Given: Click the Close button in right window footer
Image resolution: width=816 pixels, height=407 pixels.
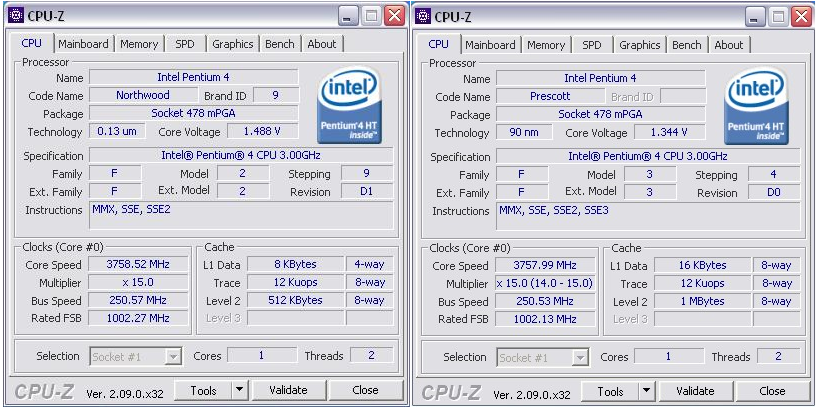Looking at the screenshot, I should click(772, 391).
